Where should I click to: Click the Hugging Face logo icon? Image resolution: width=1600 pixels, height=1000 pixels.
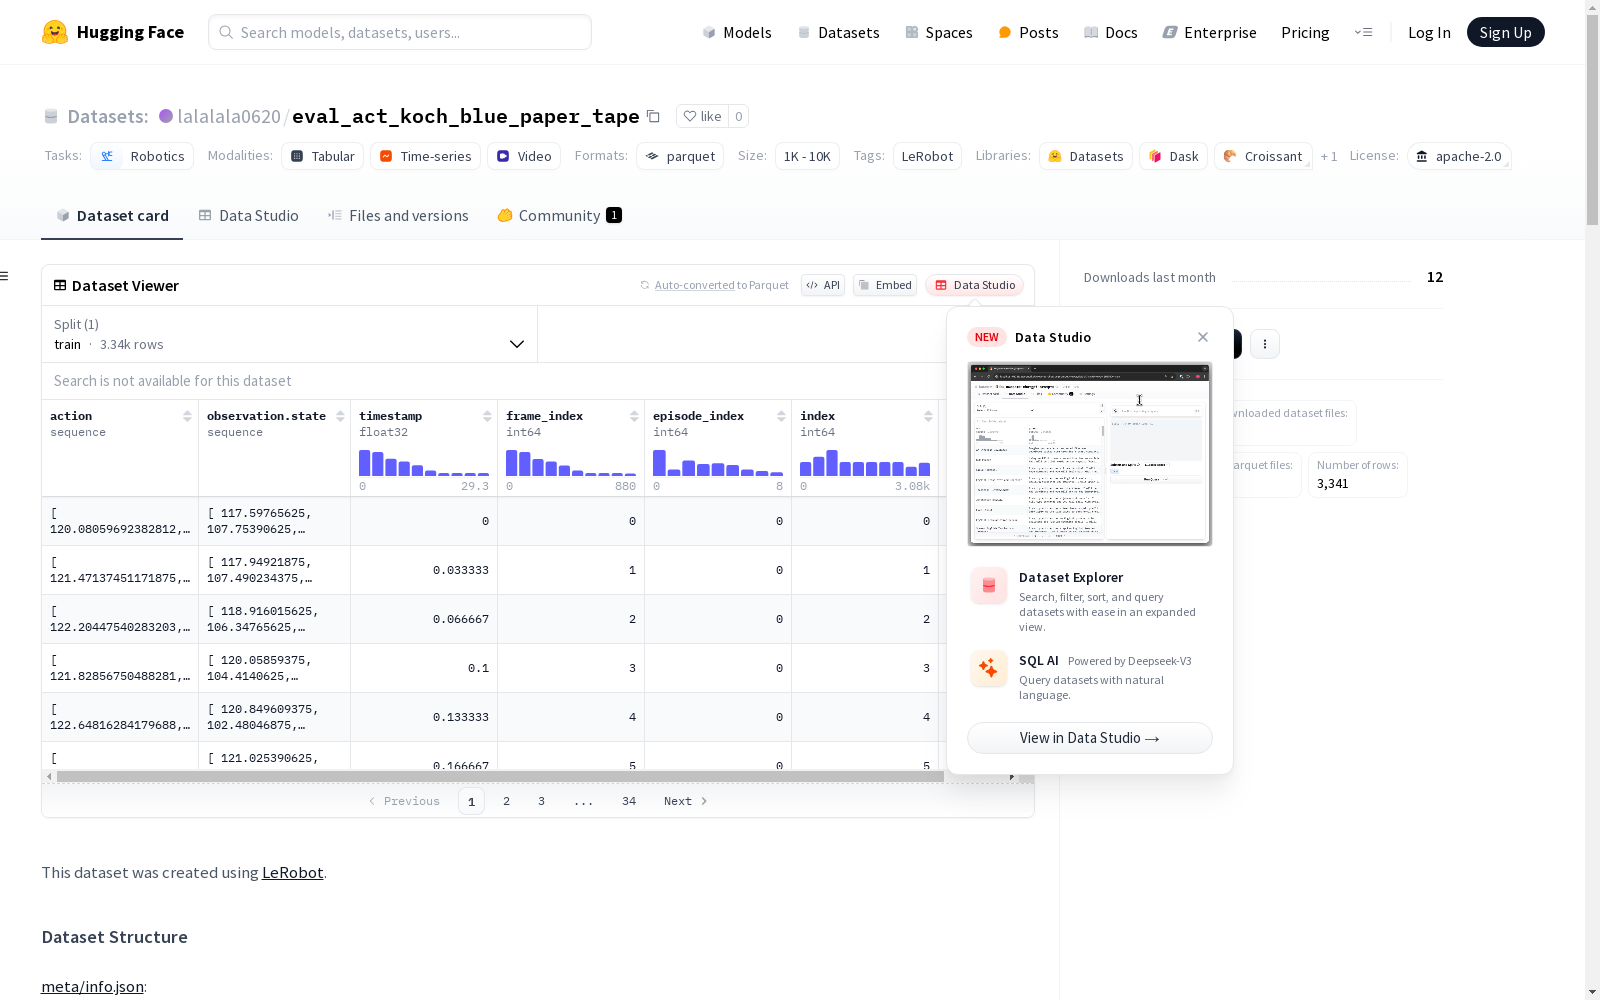tap(55, 32)
